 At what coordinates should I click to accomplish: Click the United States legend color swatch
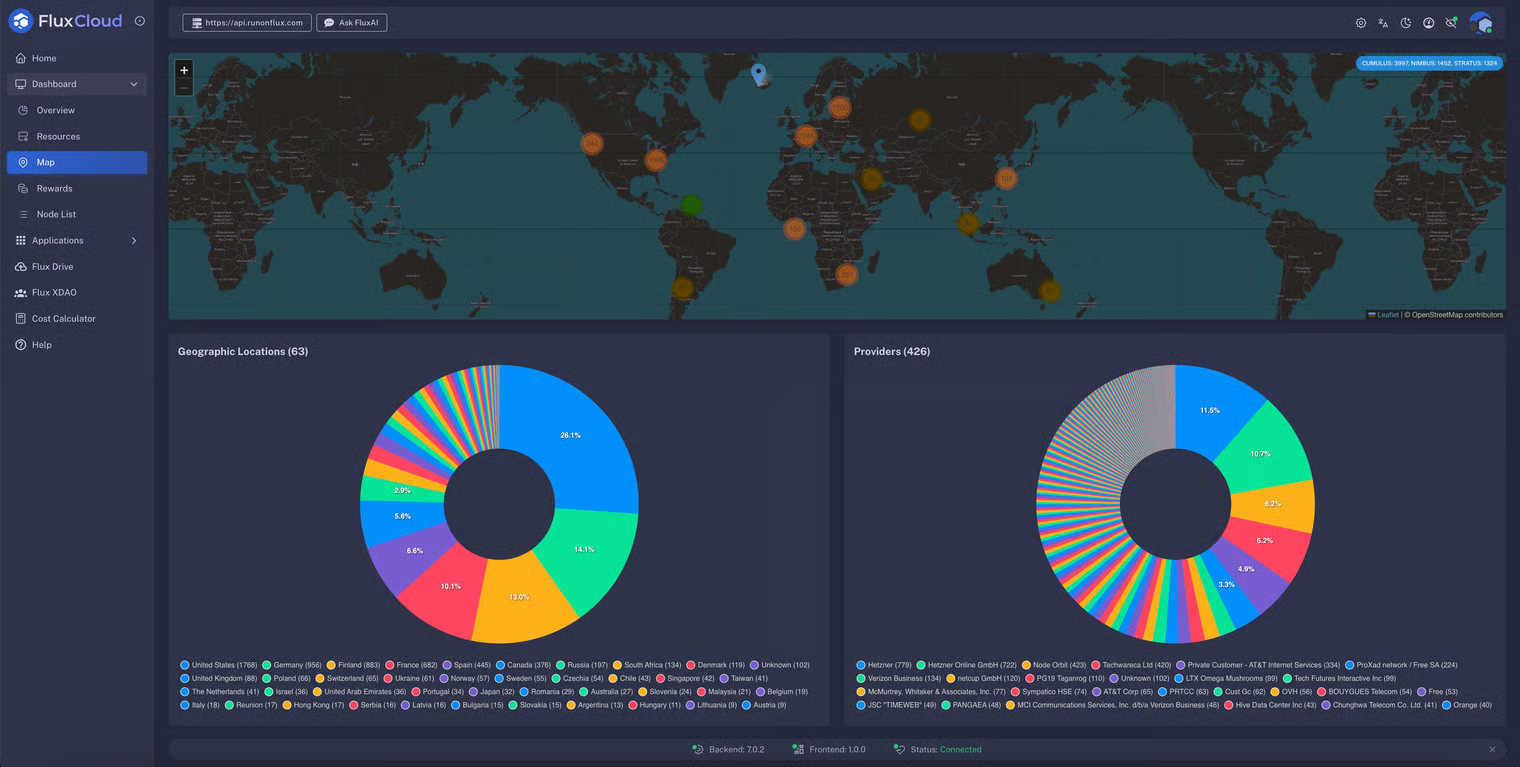[185, 665]
